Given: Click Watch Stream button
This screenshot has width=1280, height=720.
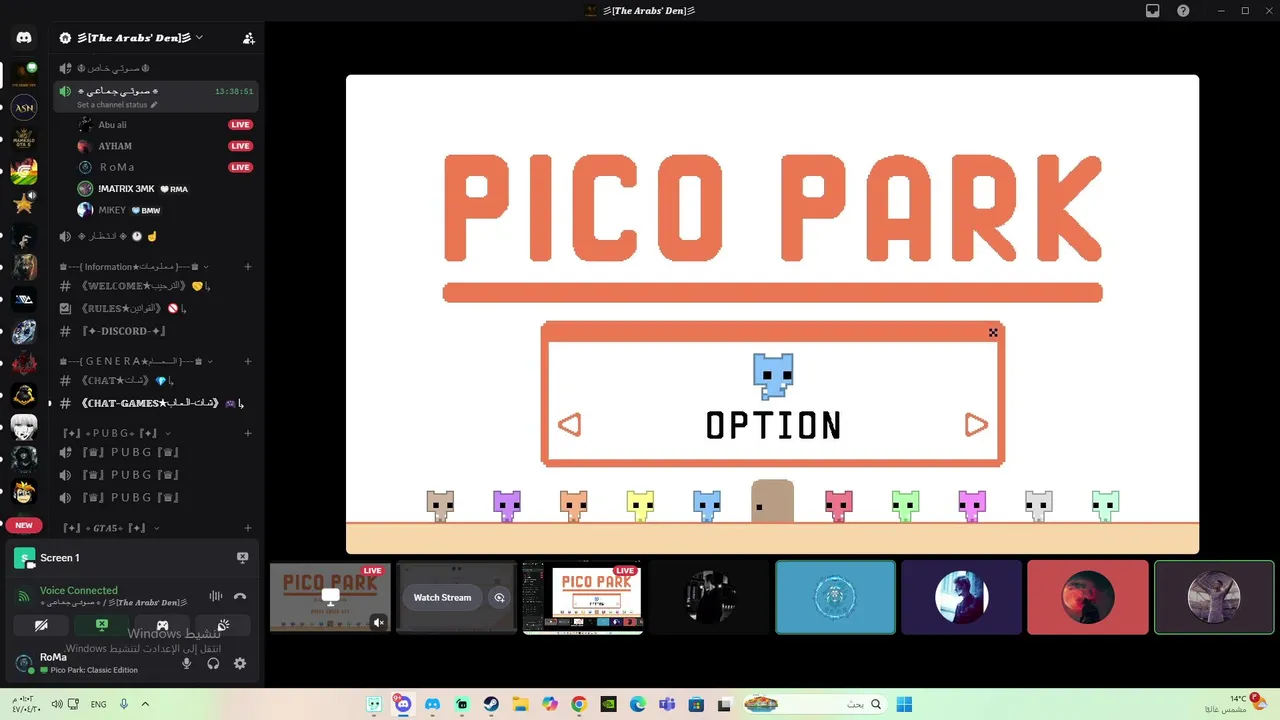Looking at the screenshot, I should (442, 597).
